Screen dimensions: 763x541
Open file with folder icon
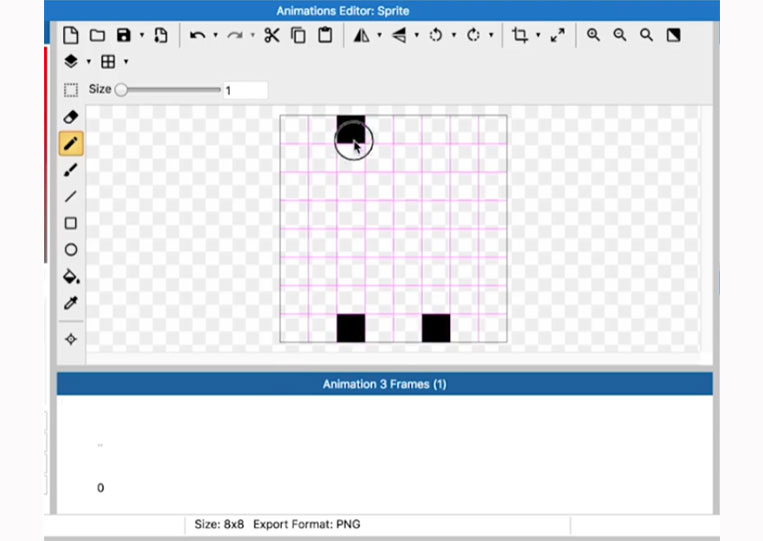coord(97,35)
